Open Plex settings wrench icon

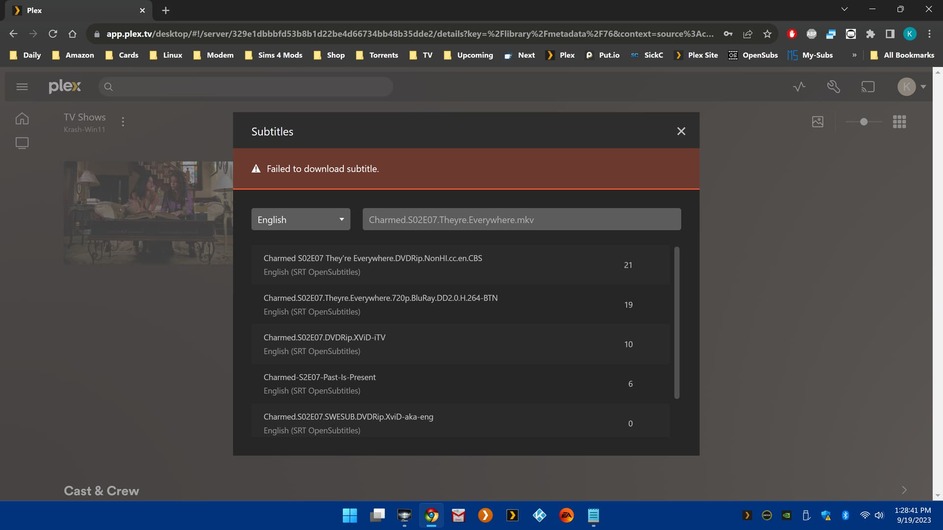pos(833,87)
